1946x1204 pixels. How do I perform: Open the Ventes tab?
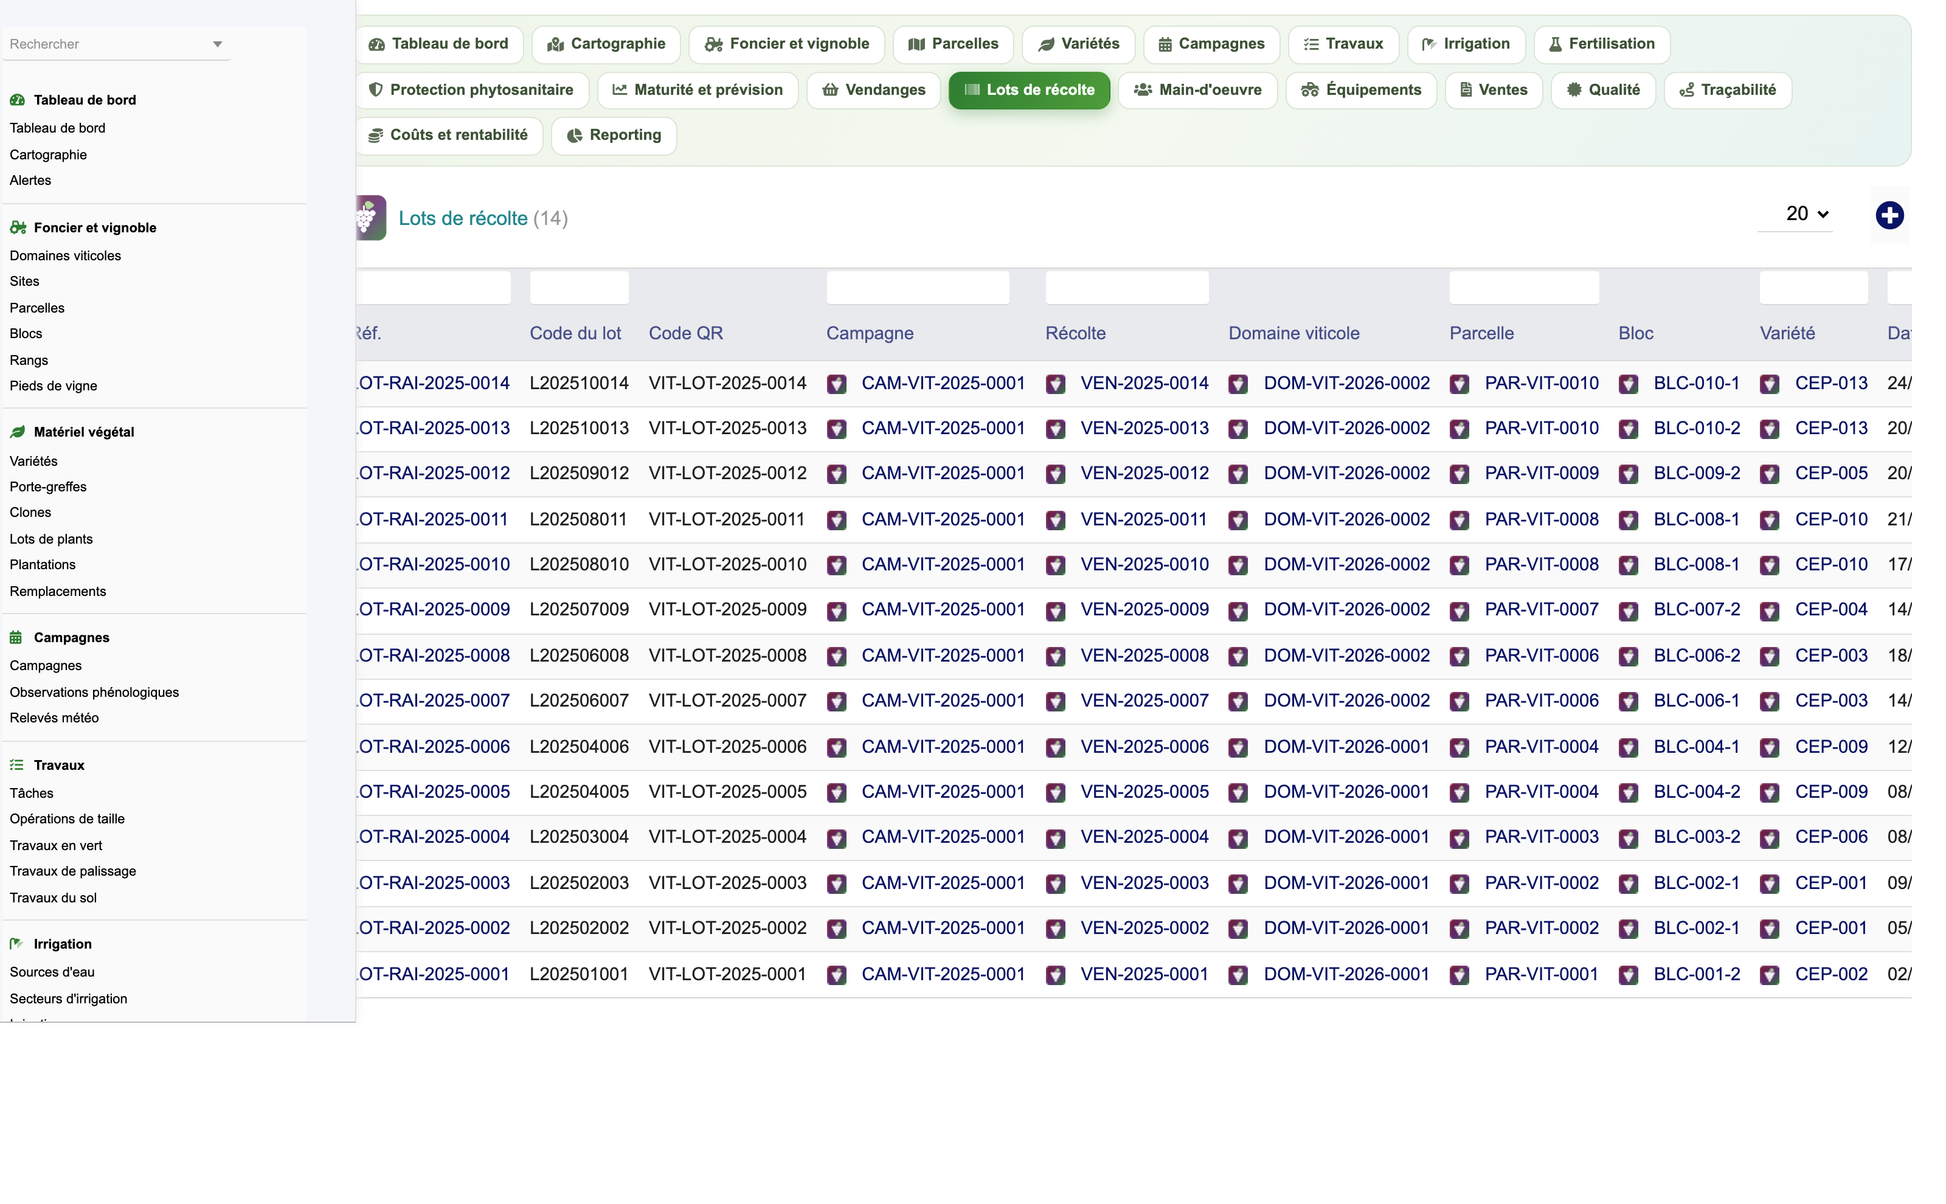[x=1494, y=90]
